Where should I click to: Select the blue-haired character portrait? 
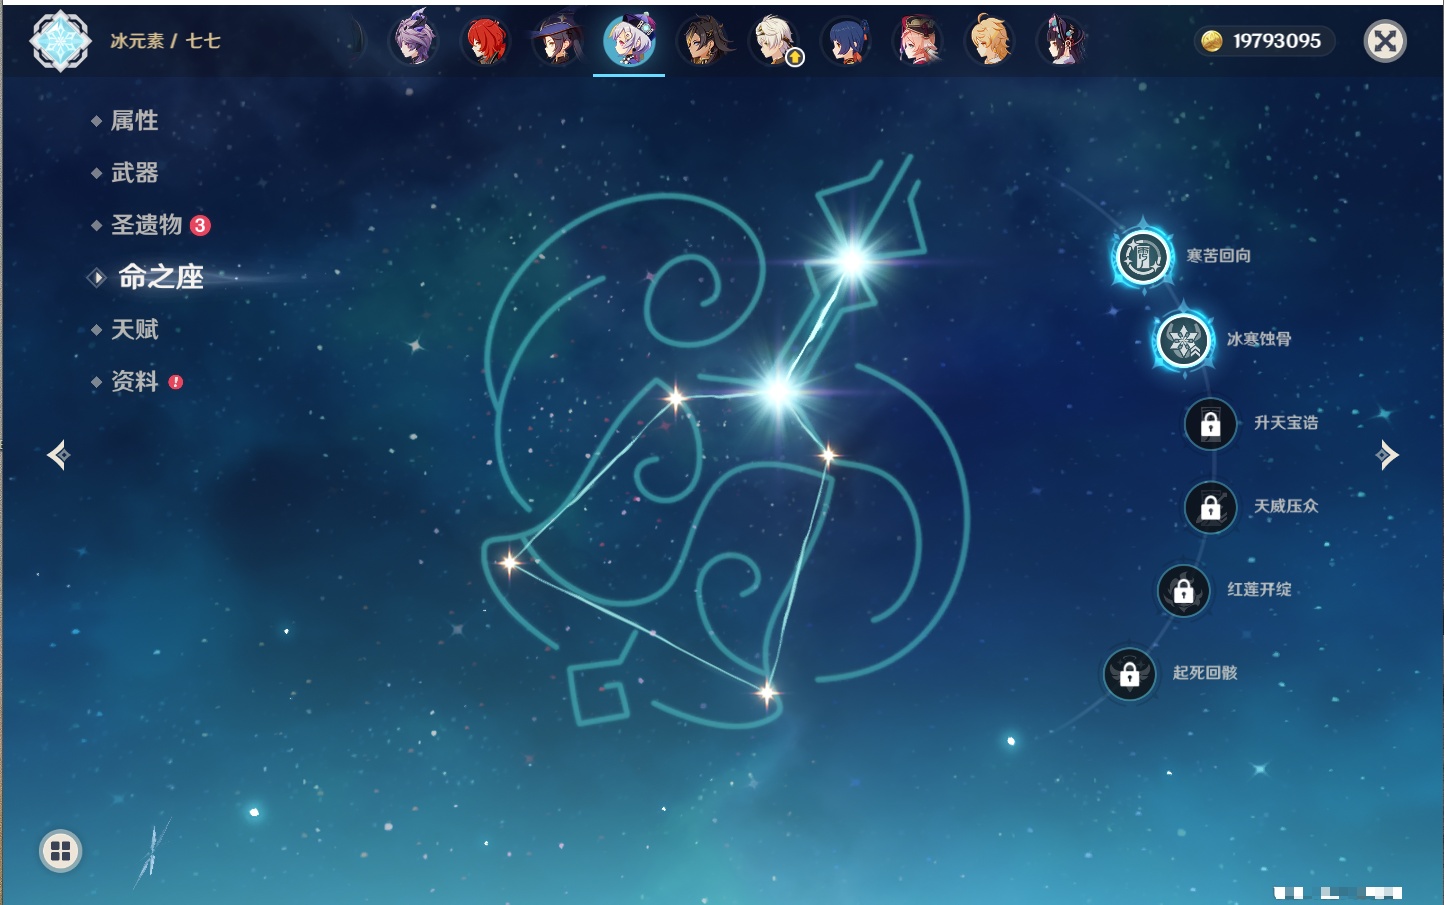(845, 41)
